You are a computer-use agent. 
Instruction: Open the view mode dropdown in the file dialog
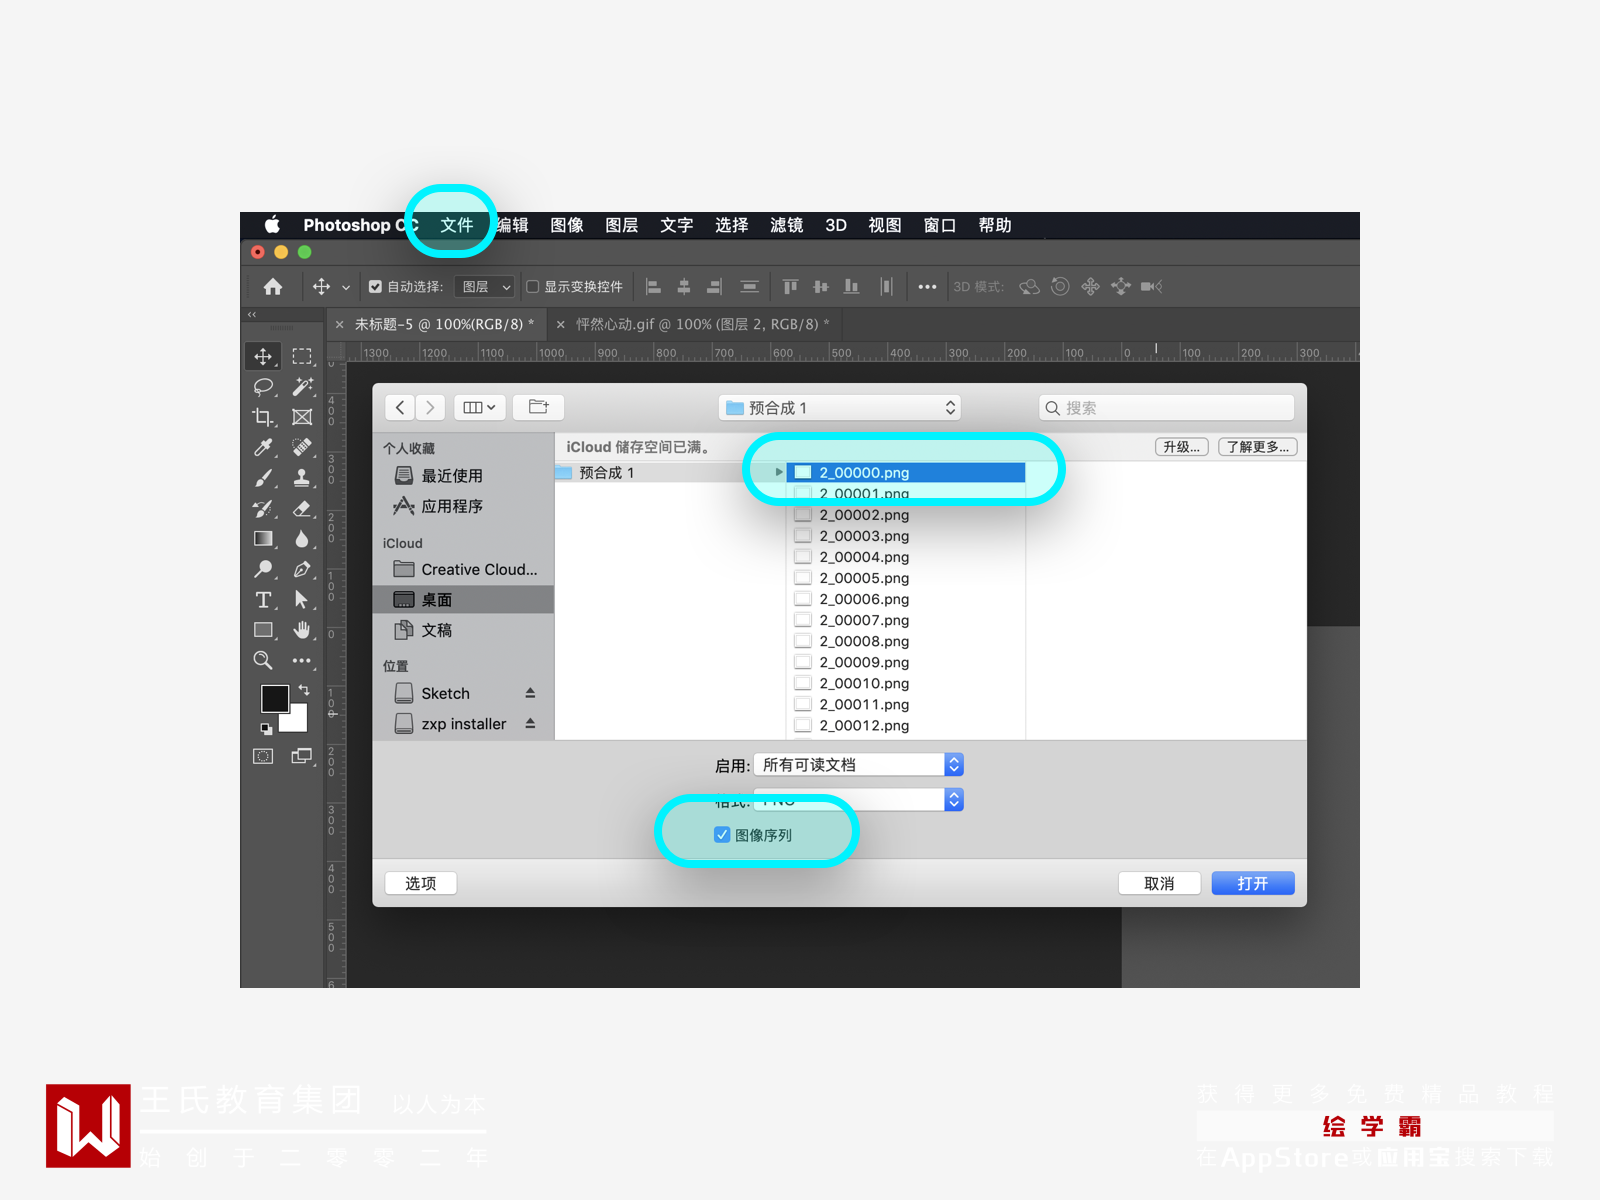[479, 407]
